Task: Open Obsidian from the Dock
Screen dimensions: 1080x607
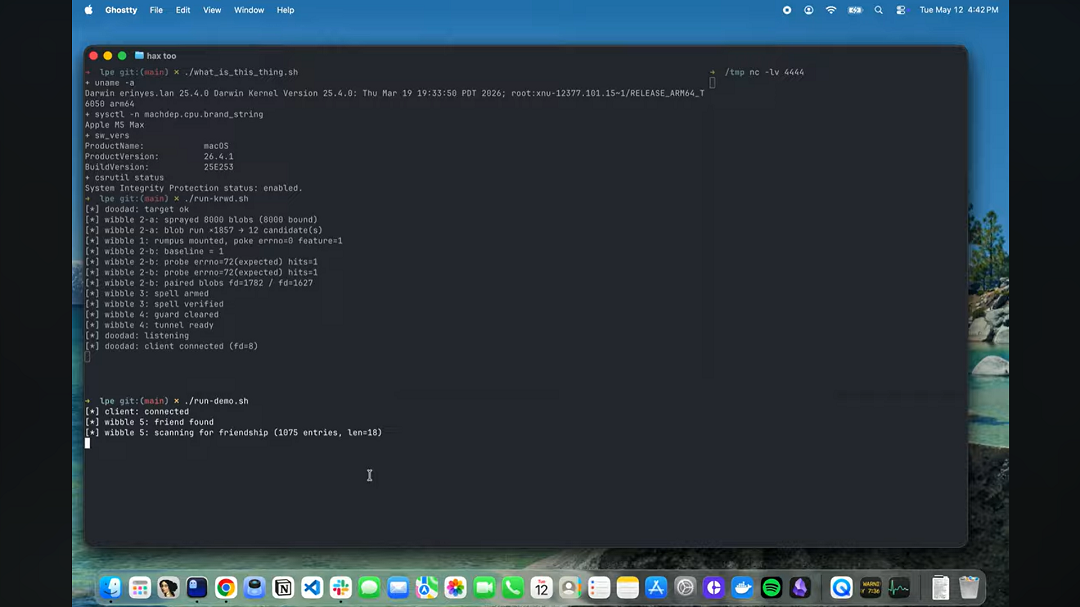Action: 800,588
